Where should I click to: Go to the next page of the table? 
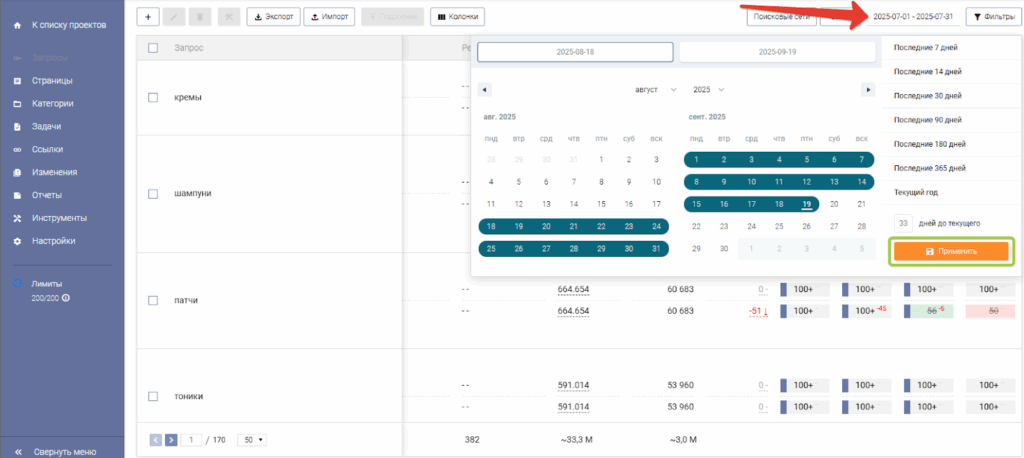click(x=171, y=439)
